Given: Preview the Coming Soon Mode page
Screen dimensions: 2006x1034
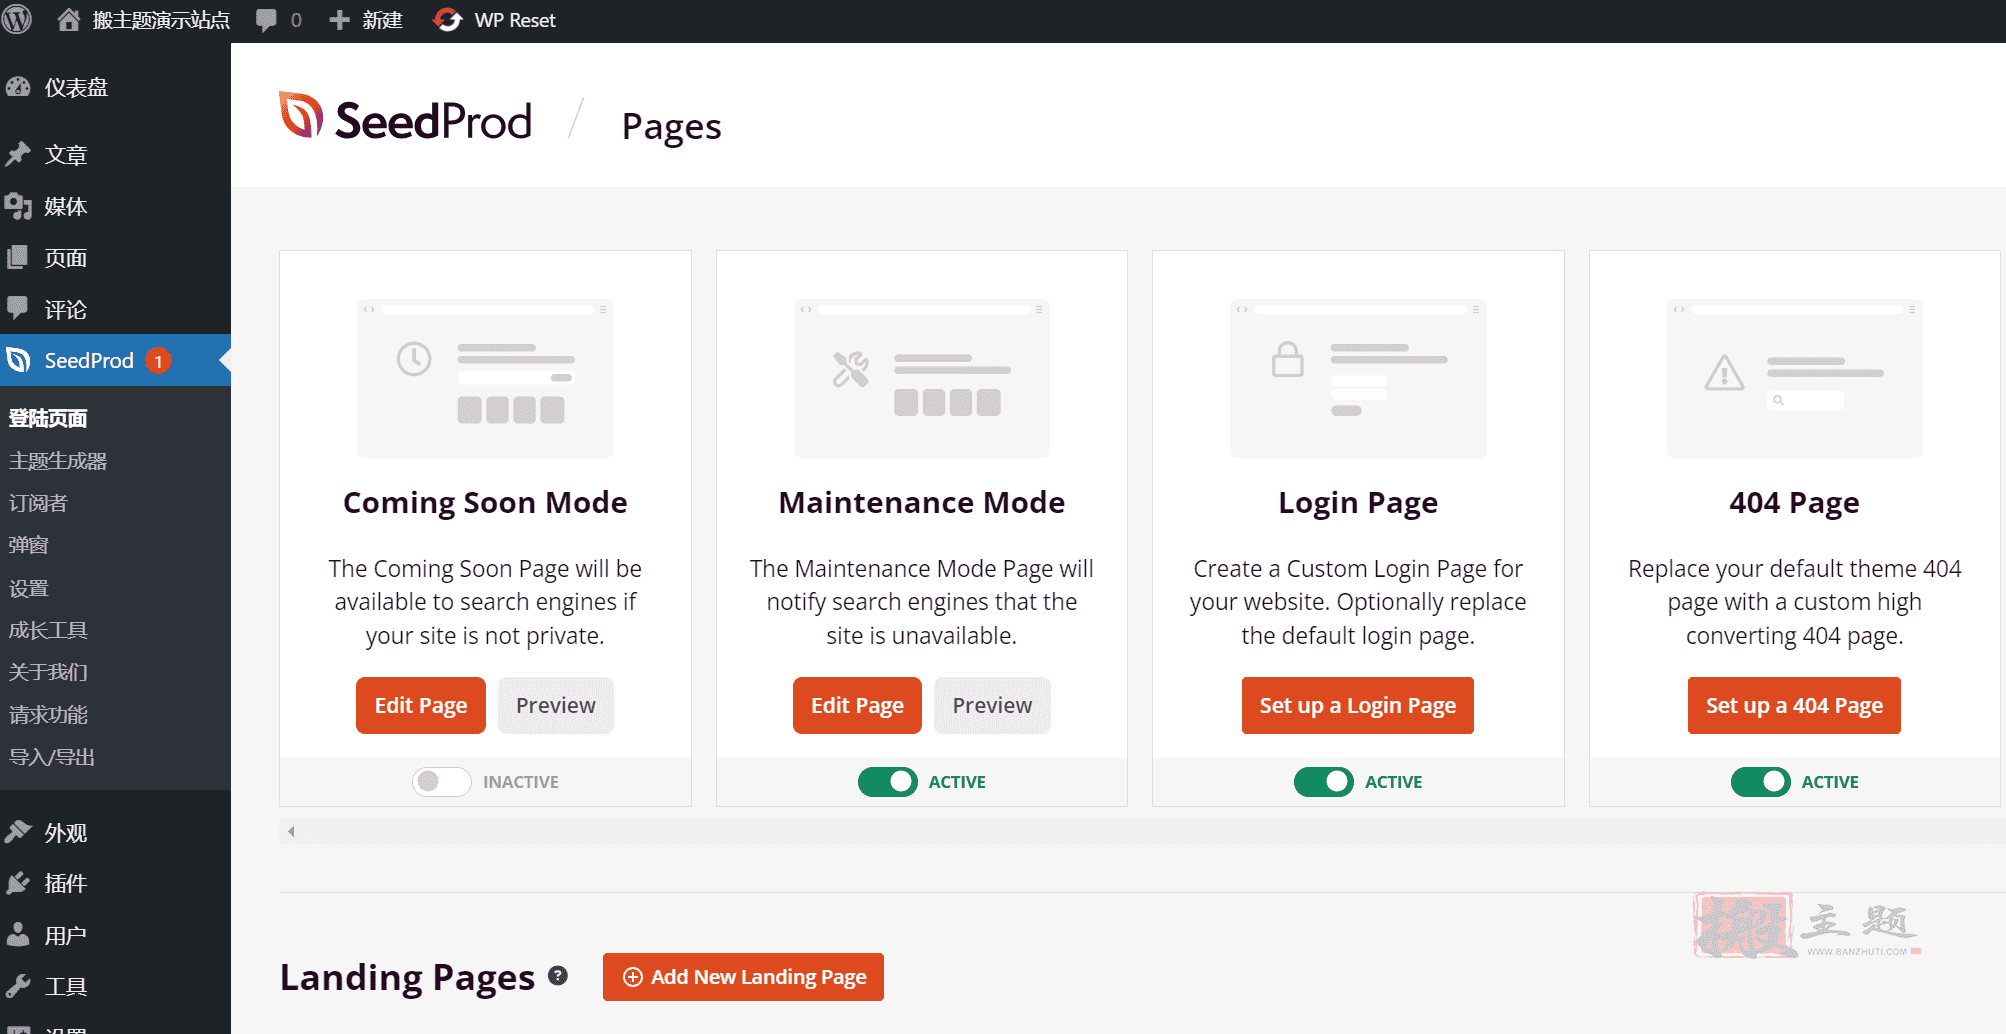Looking at the screenshot, I should (556, 705).
